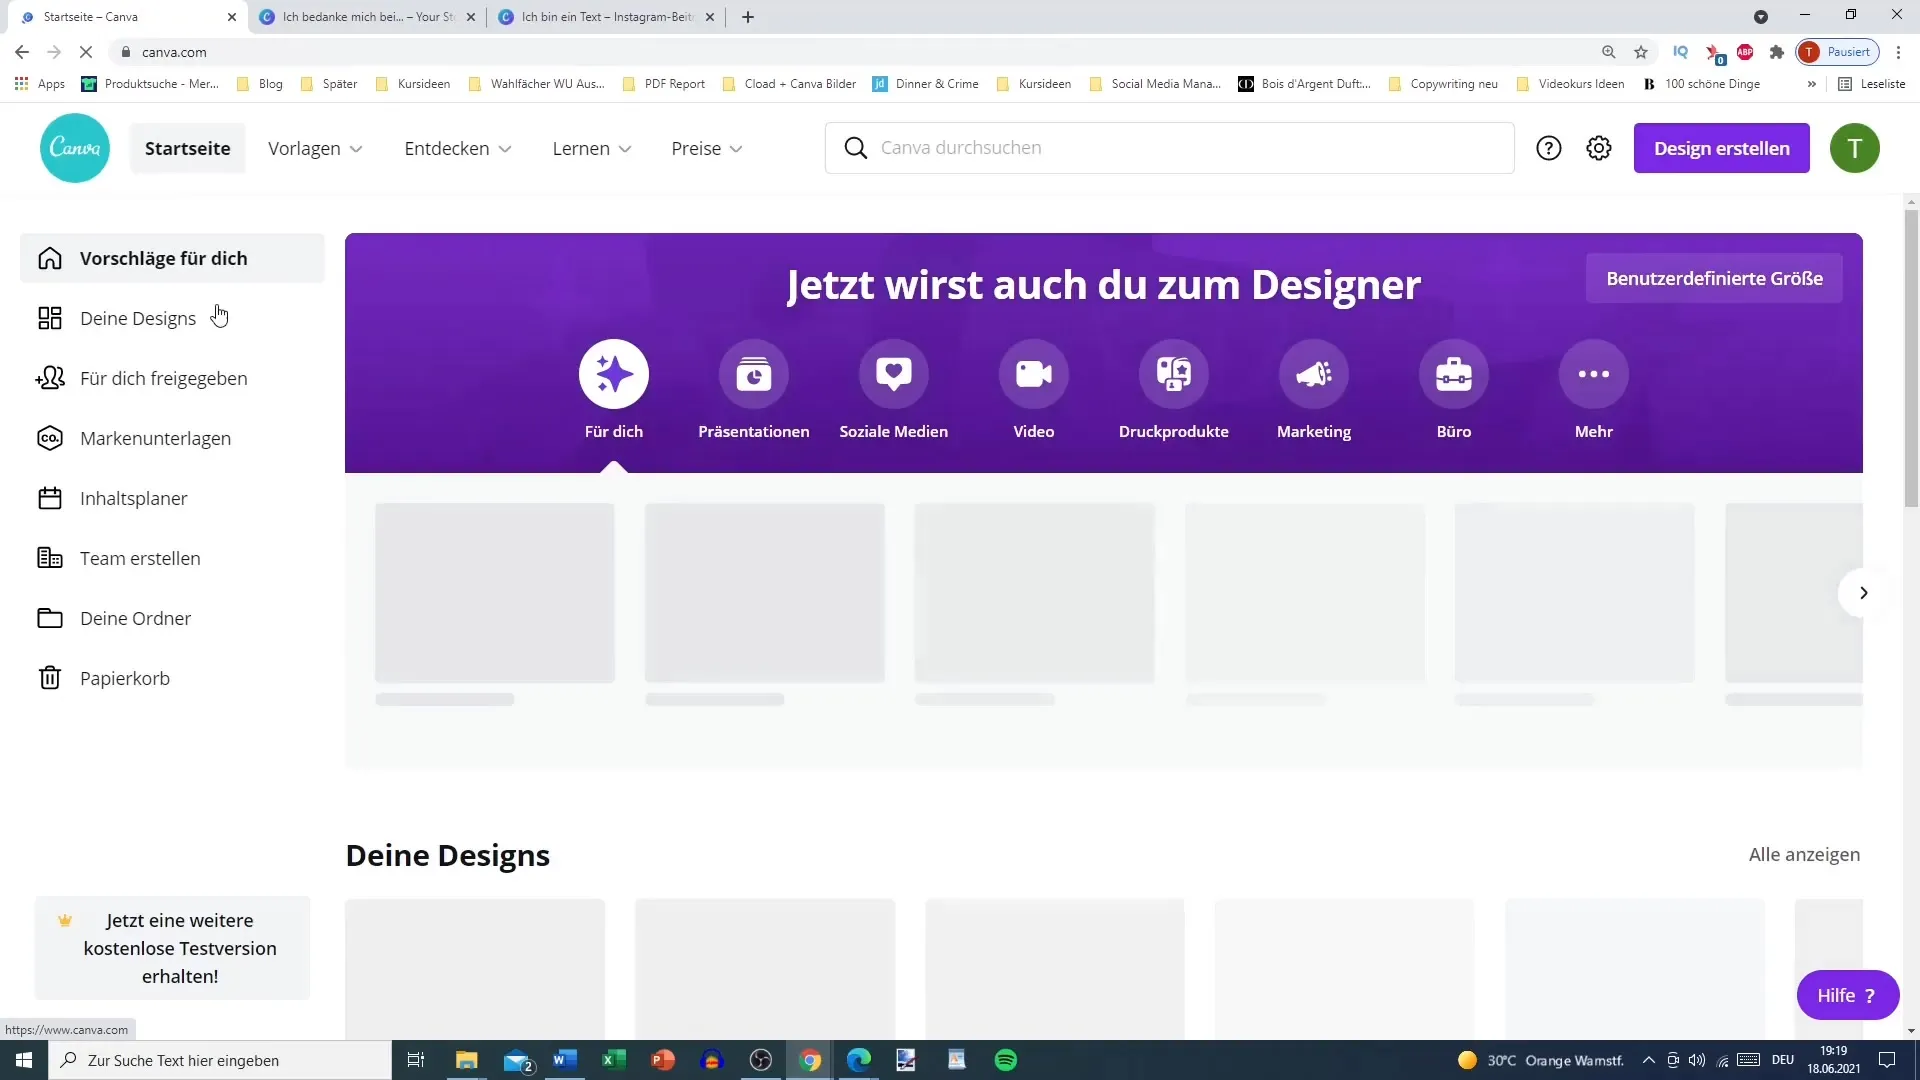The height and width of the screenshot is (1080, 1920).
Task: Expand the Vorlagen dropdown menu
Action: click(315, 148)
